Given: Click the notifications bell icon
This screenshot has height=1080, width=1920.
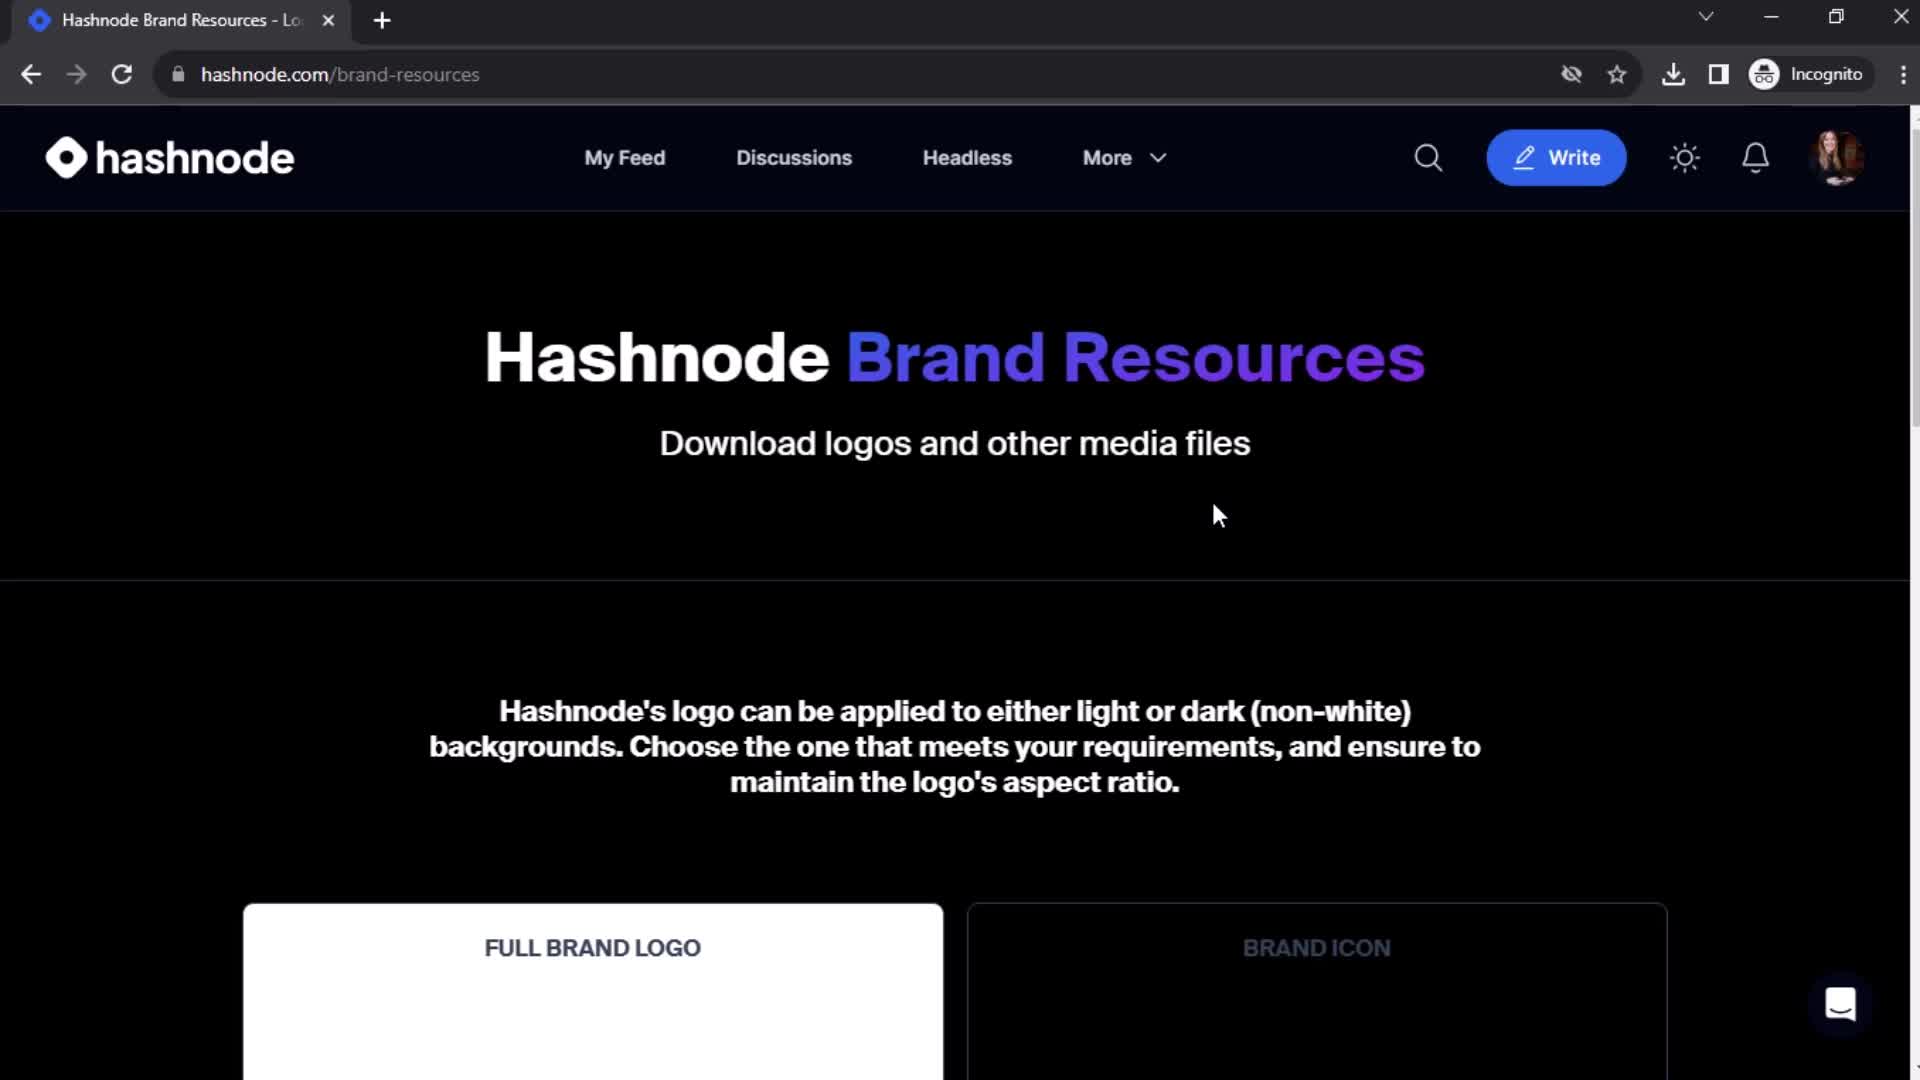Looking at the screenshot, I should pos(1755,157).
